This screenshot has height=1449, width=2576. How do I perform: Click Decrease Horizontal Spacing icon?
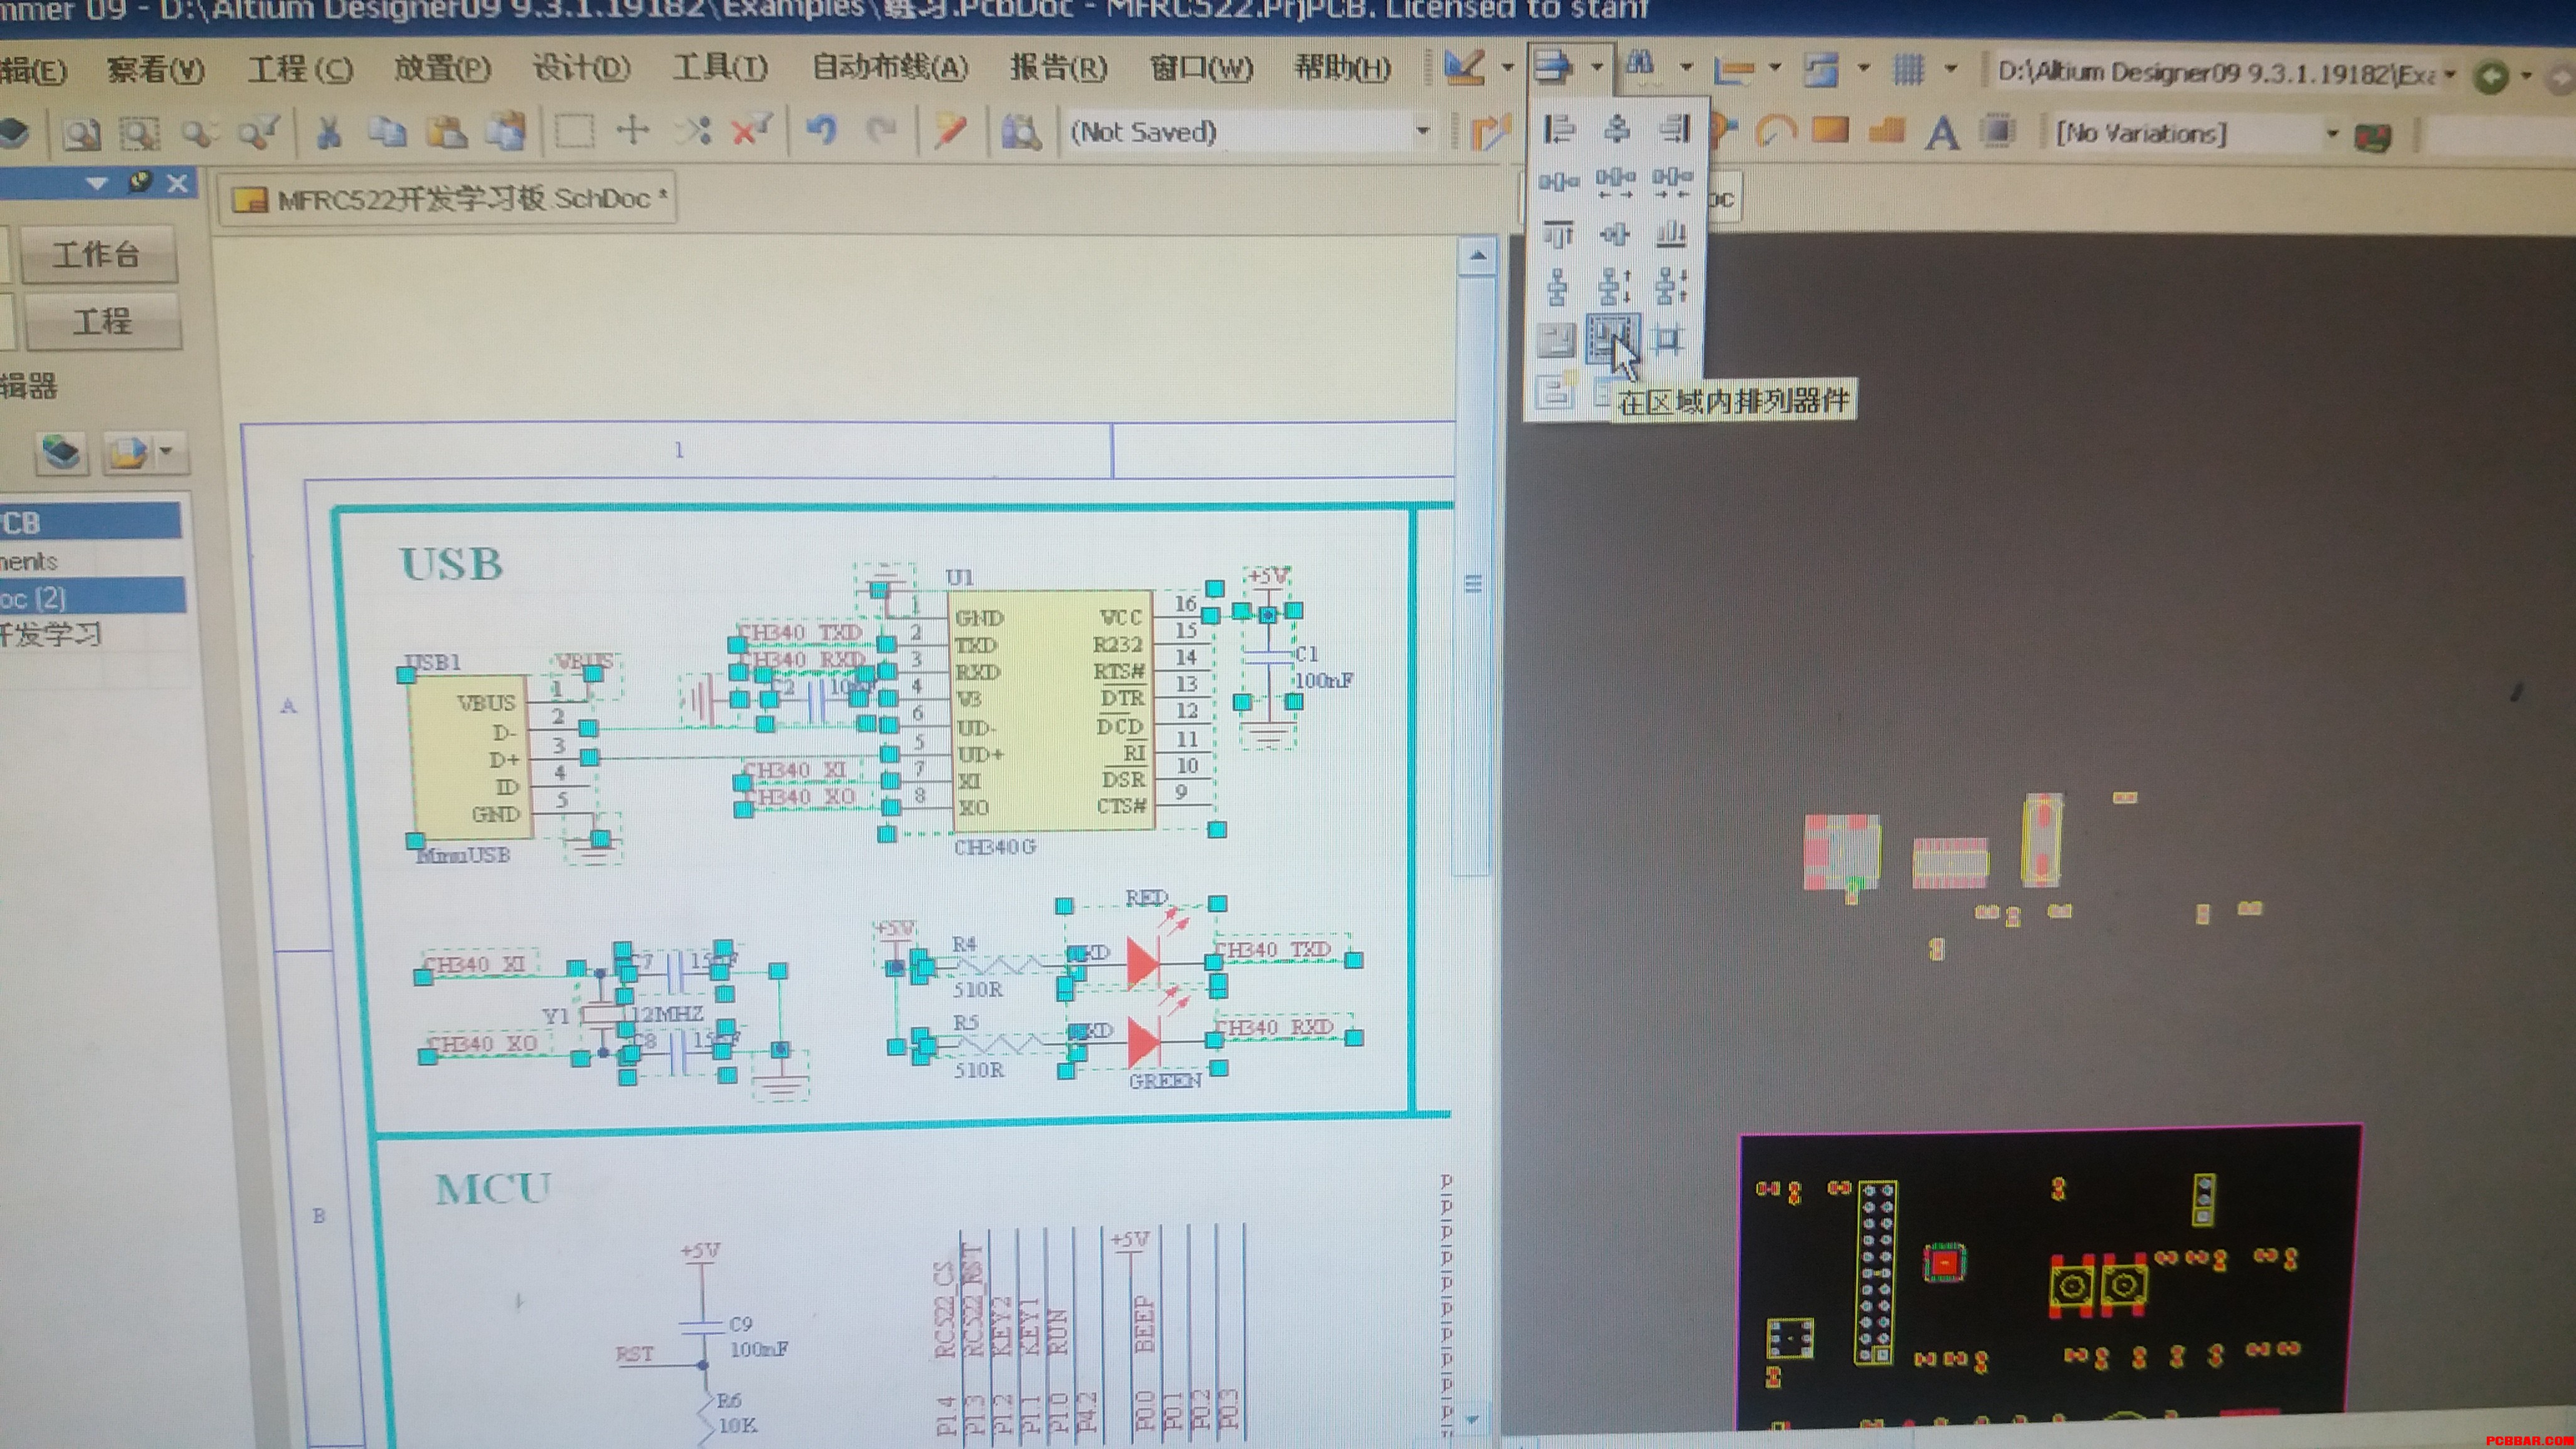1672,182
